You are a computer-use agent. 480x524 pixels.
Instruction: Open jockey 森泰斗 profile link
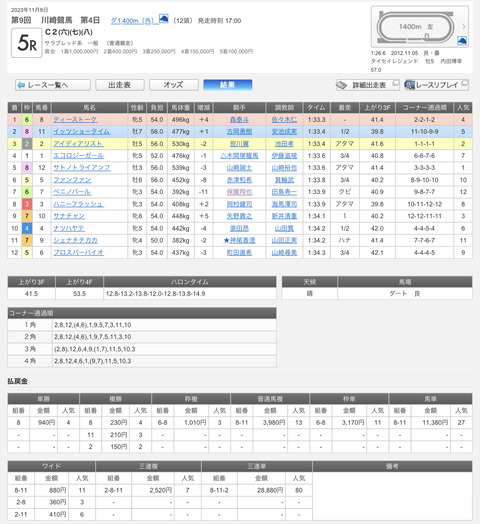click(x=239, y=120)
